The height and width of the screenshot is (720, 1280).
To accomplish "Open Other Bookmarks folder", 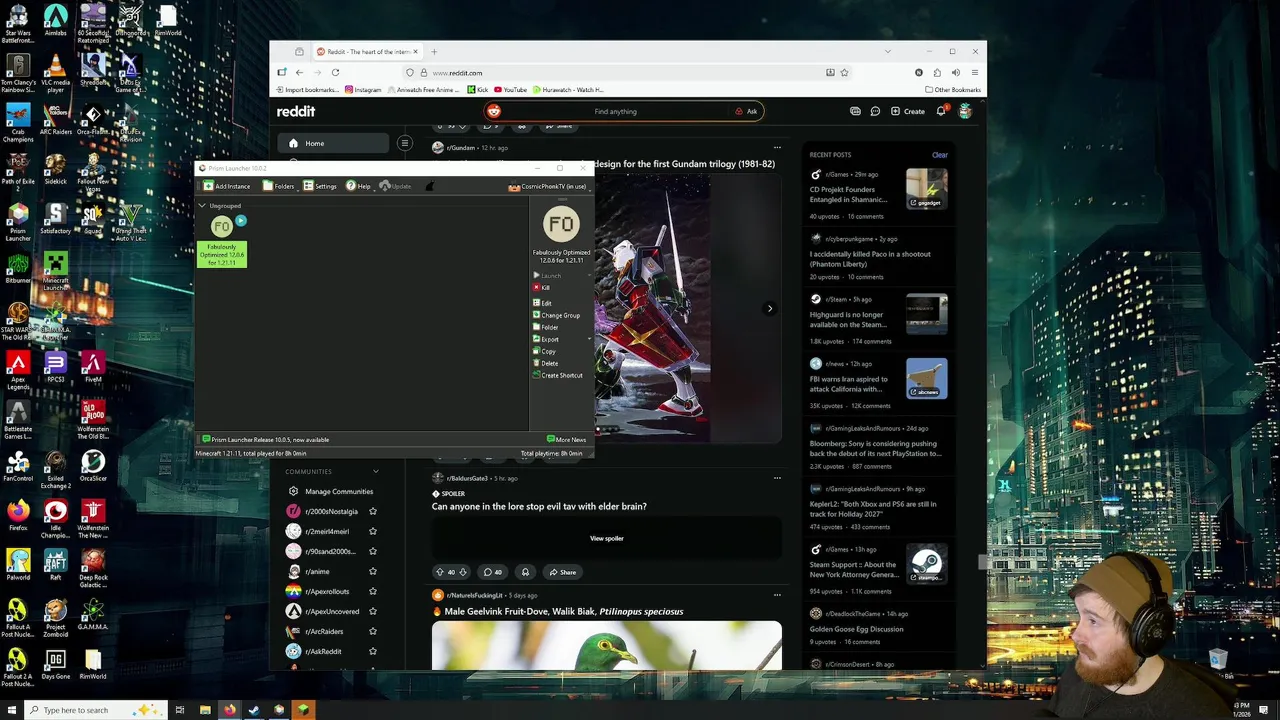I will pos(953,90).
